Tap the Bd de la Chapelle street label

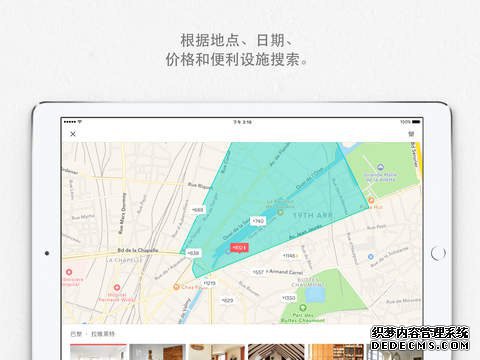[138, 250]
